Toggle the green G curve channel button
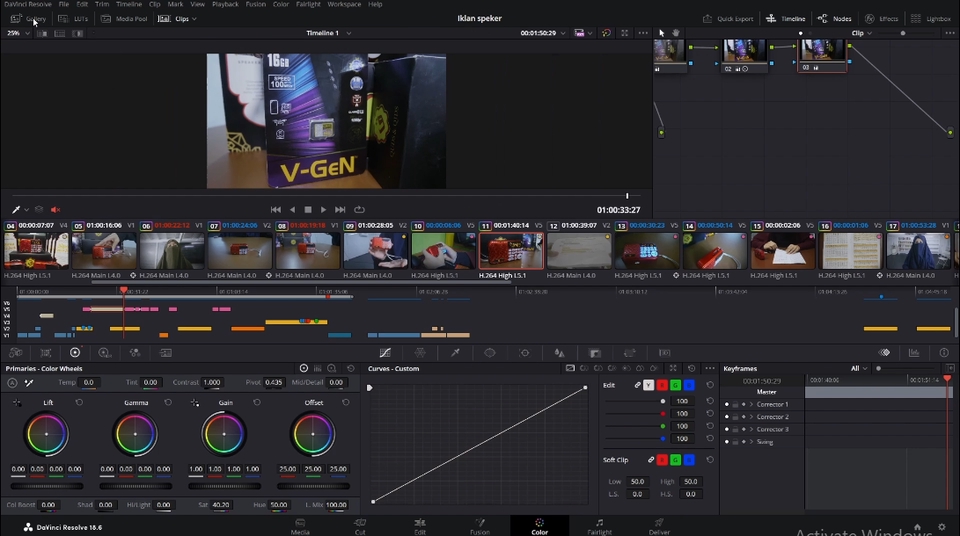The image size is (960, 536). click(x=675, y=385)
